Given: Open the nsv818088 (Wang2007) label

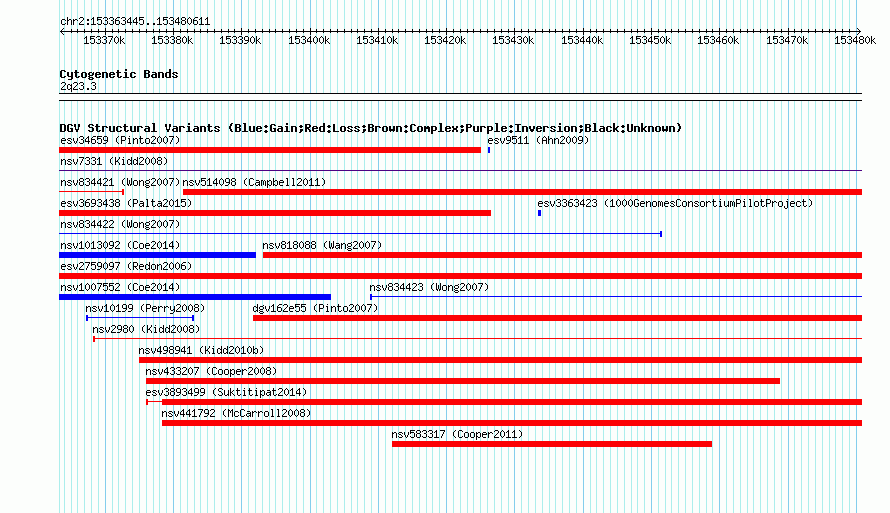Looking at the screenshot, I should (322, 245).
